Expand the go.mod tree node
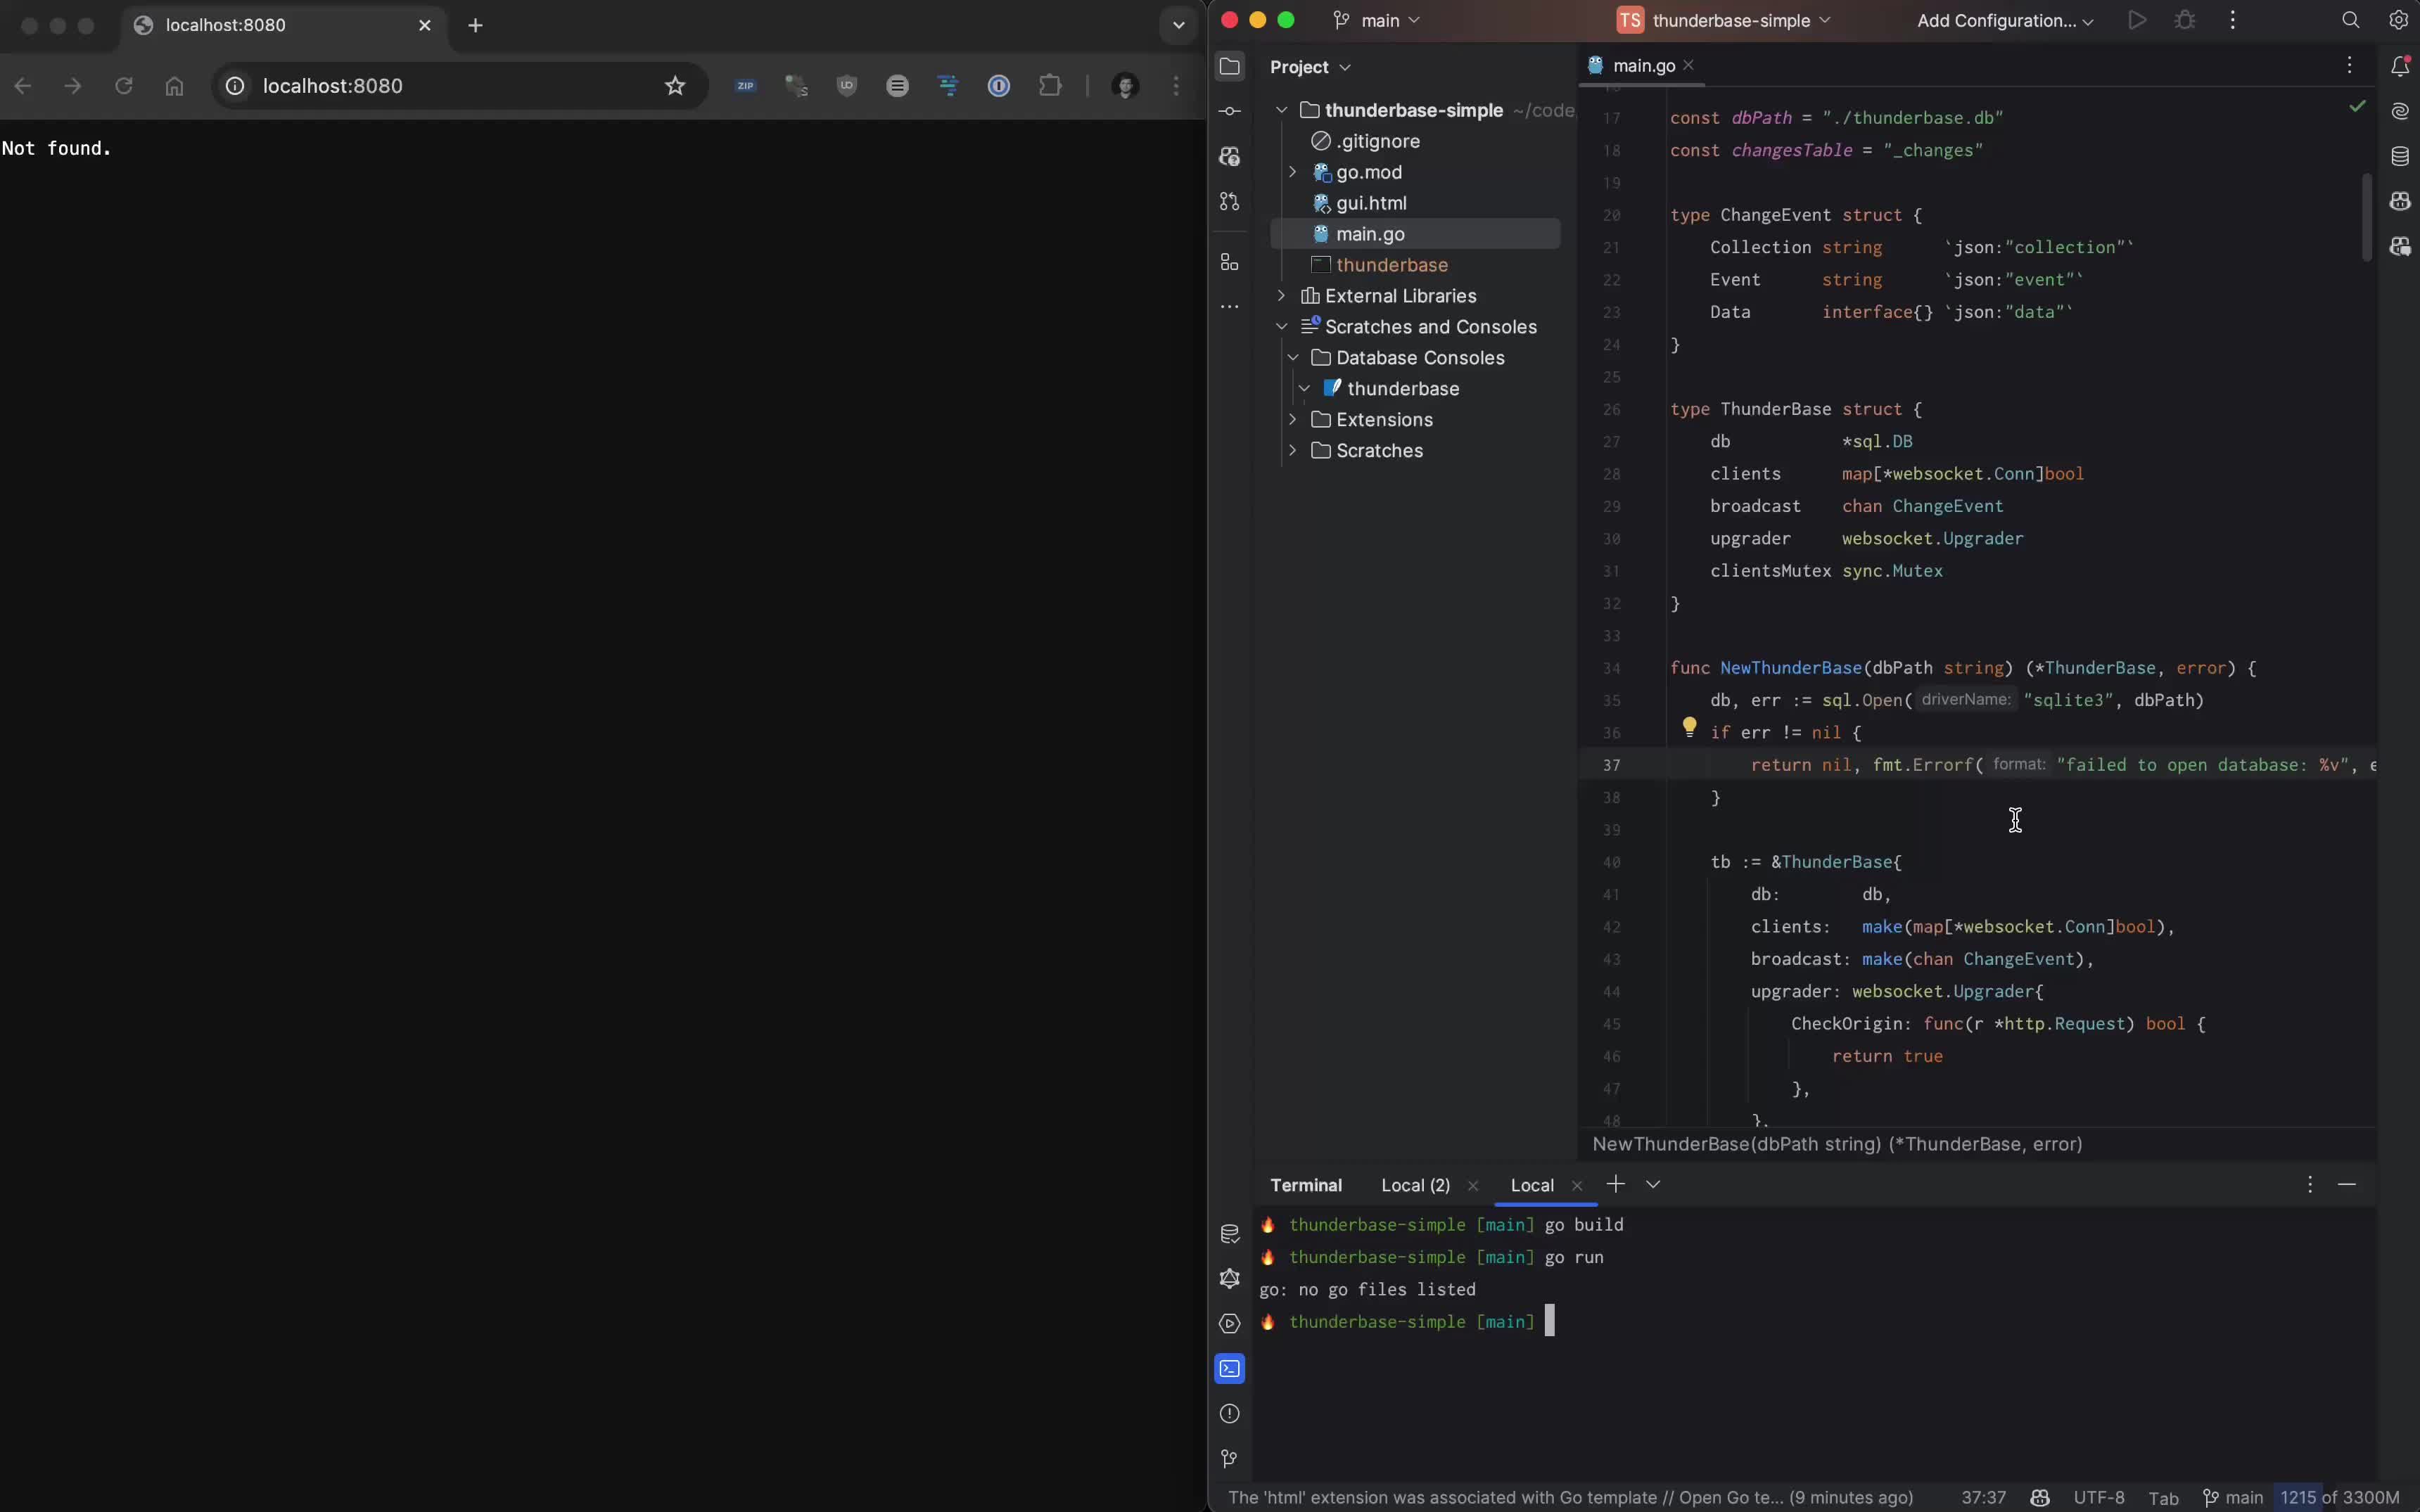This screenshot has width=2420, height=1512. click(x=1292, y=172)
